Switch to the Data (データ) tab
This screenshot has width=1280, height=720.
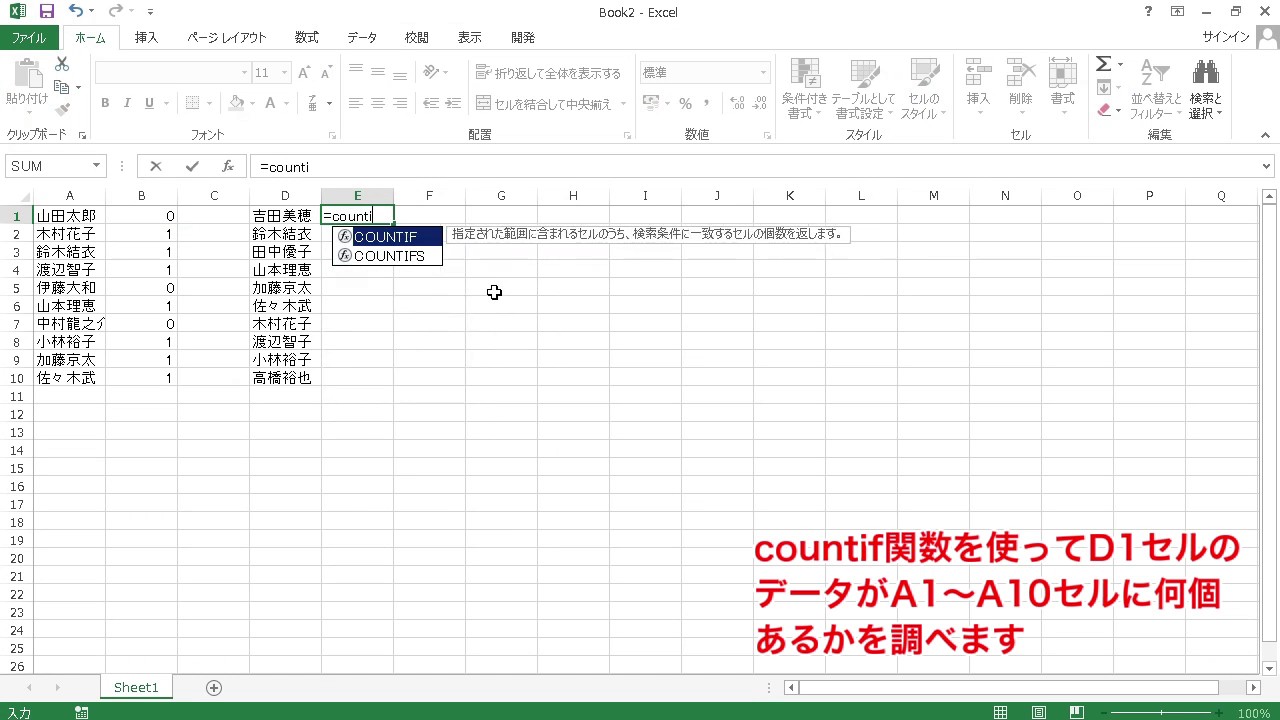(x=362, y=38)
